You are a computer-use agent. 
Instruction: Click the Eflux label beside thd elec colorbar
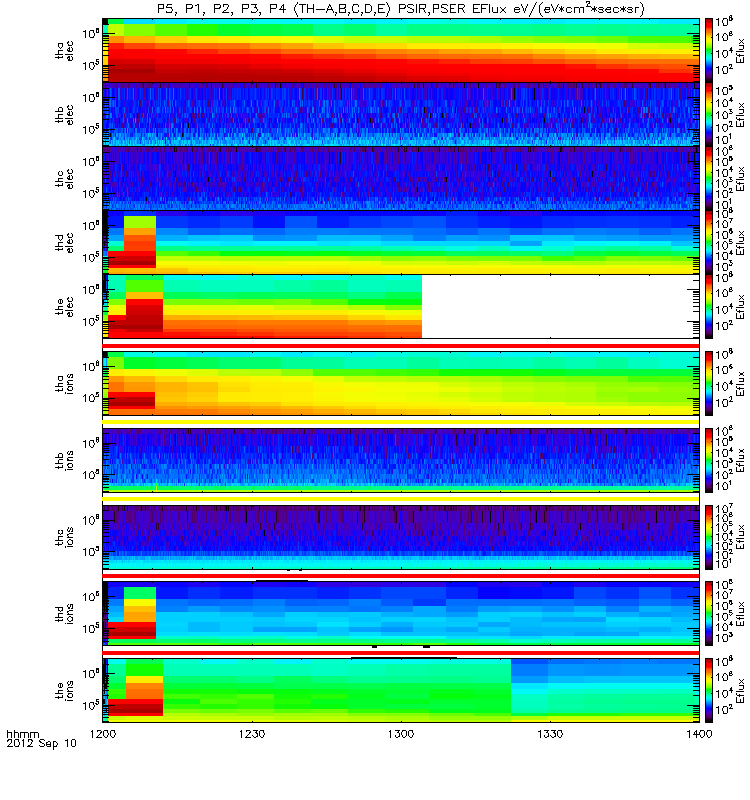740,243
